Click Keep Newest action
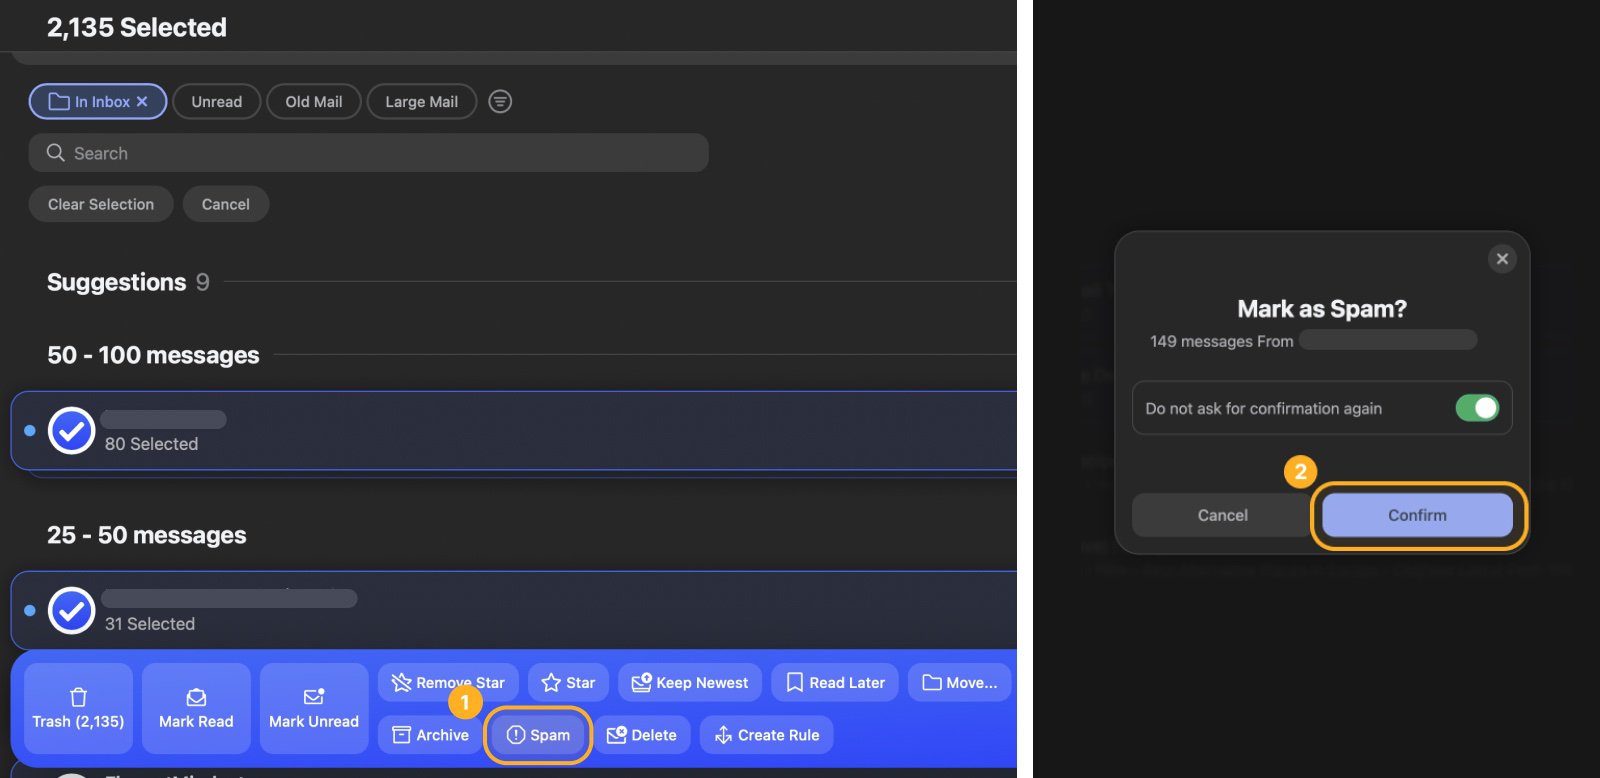Image resolution: width=1600 pixels, height=778 pixels. tap(690, 683)
